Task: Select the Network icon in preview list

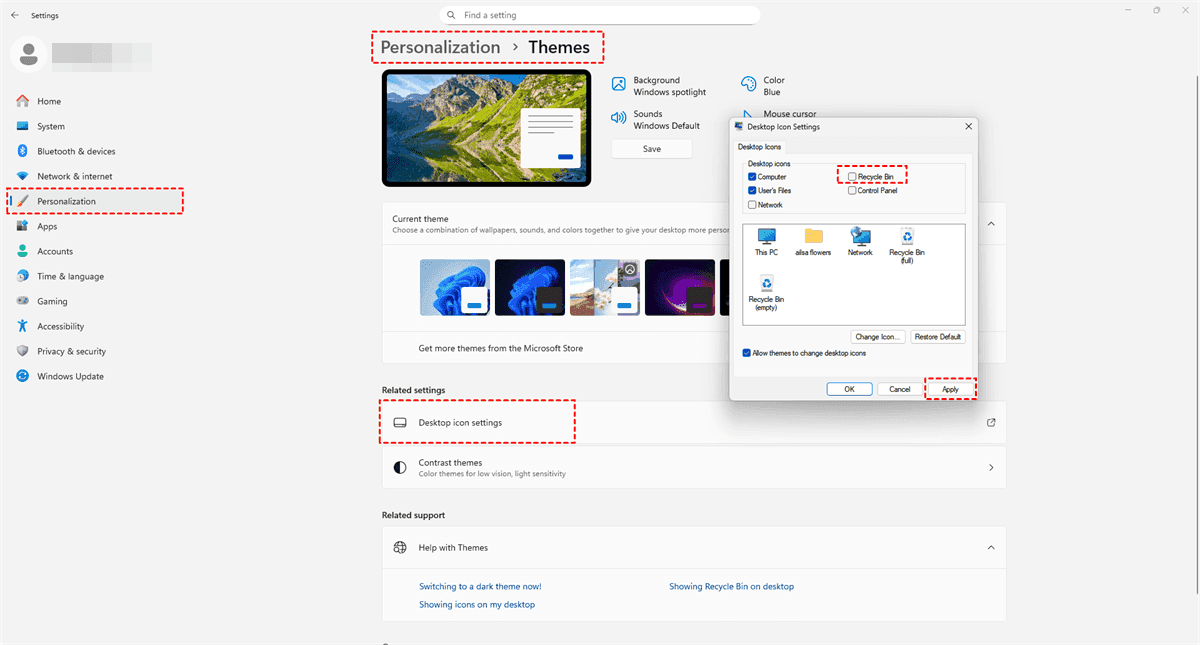Action: point(860,238)
